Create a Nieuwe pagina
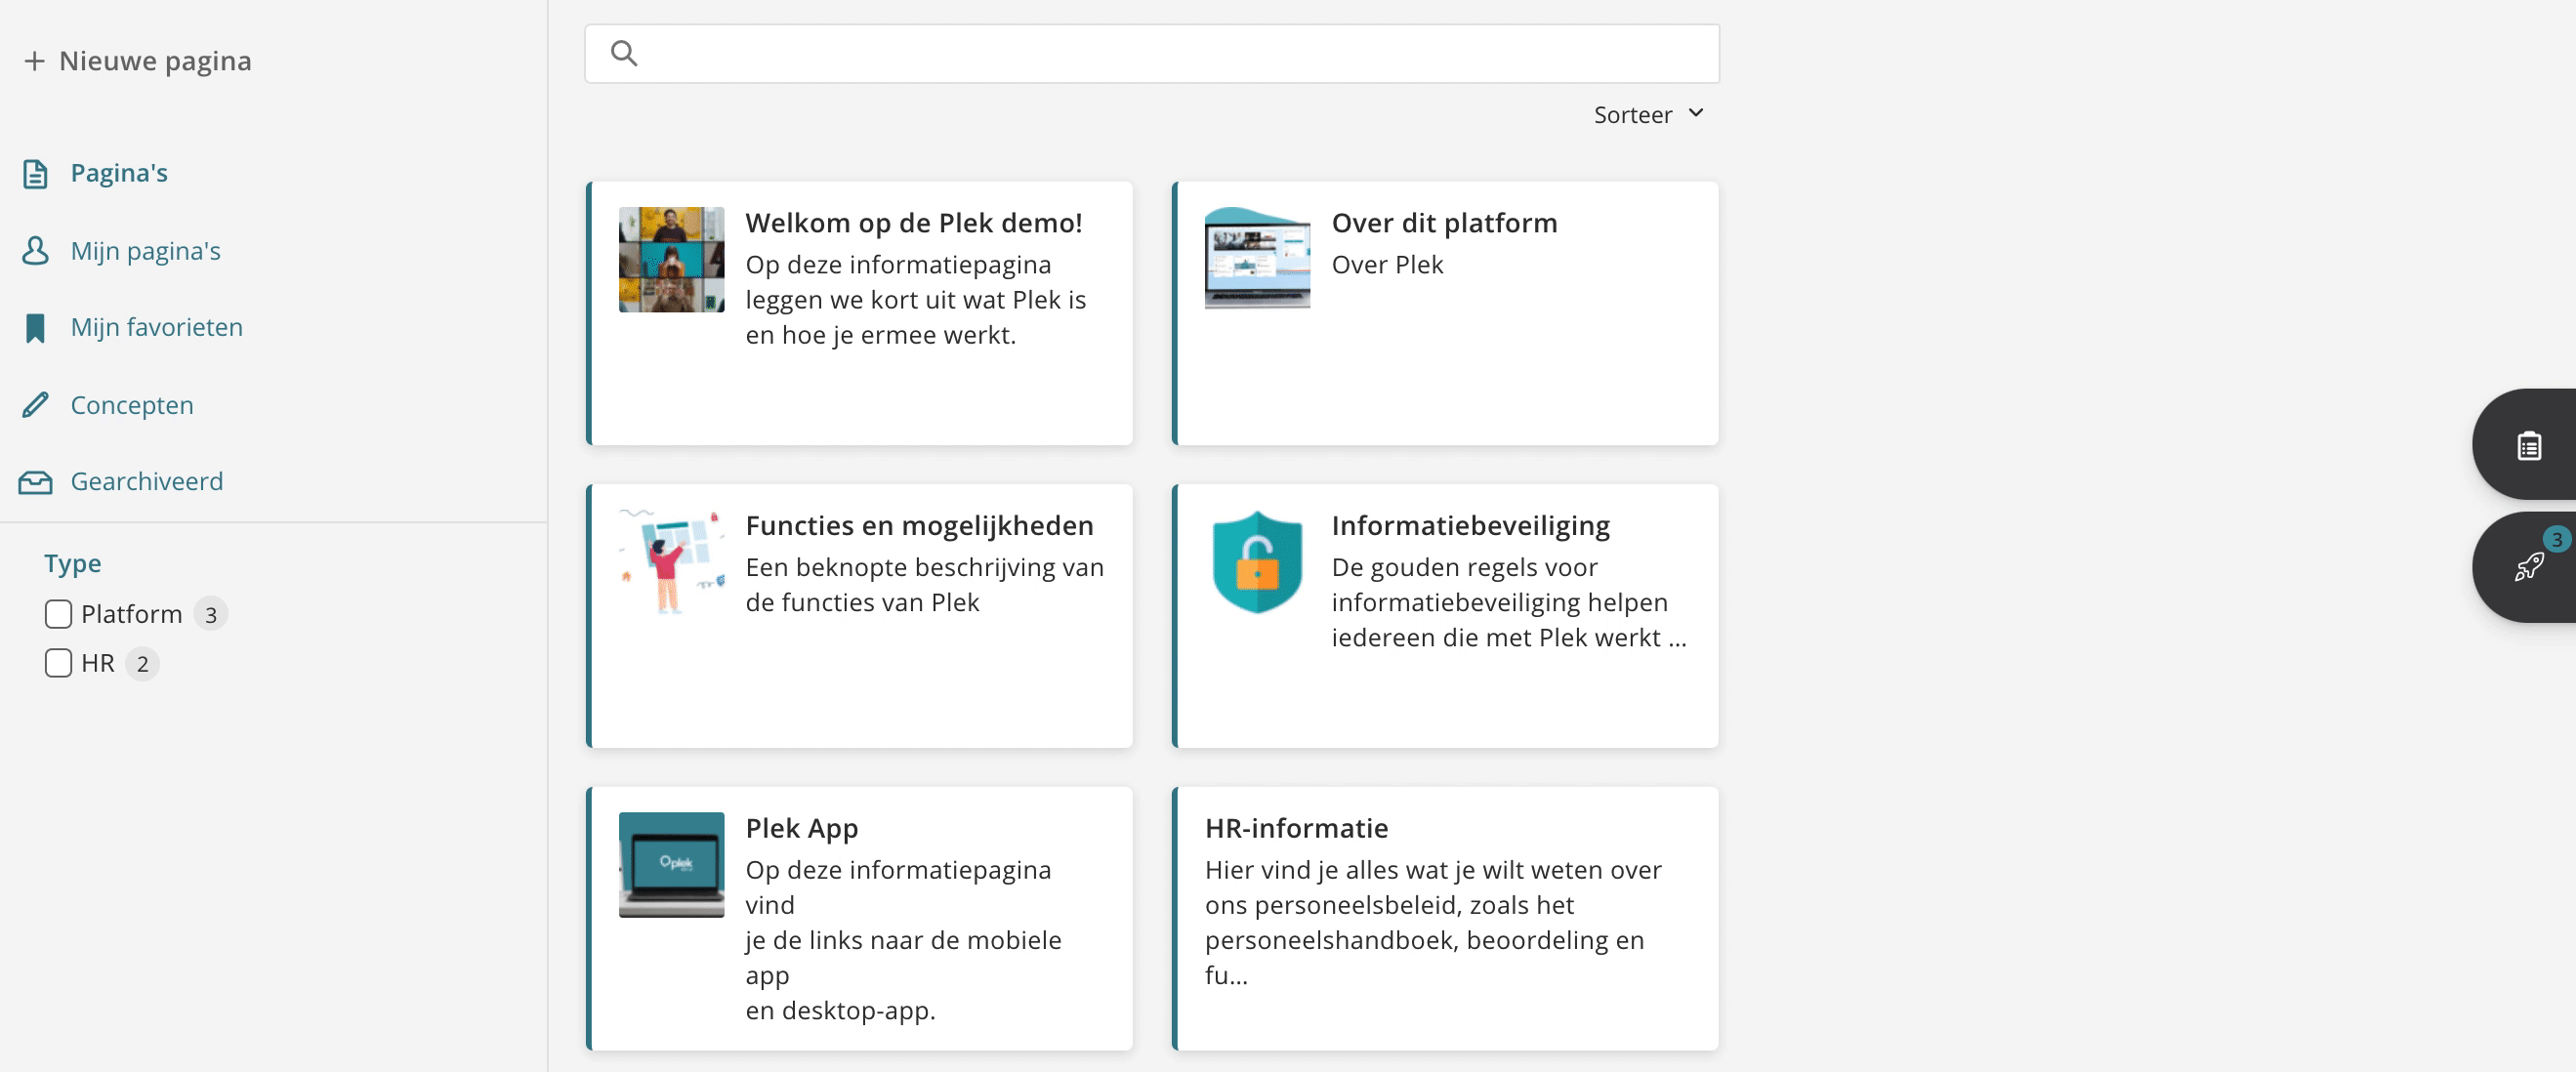The height and width of the screenshot is (1072, 2576). [x=137, y=61]
